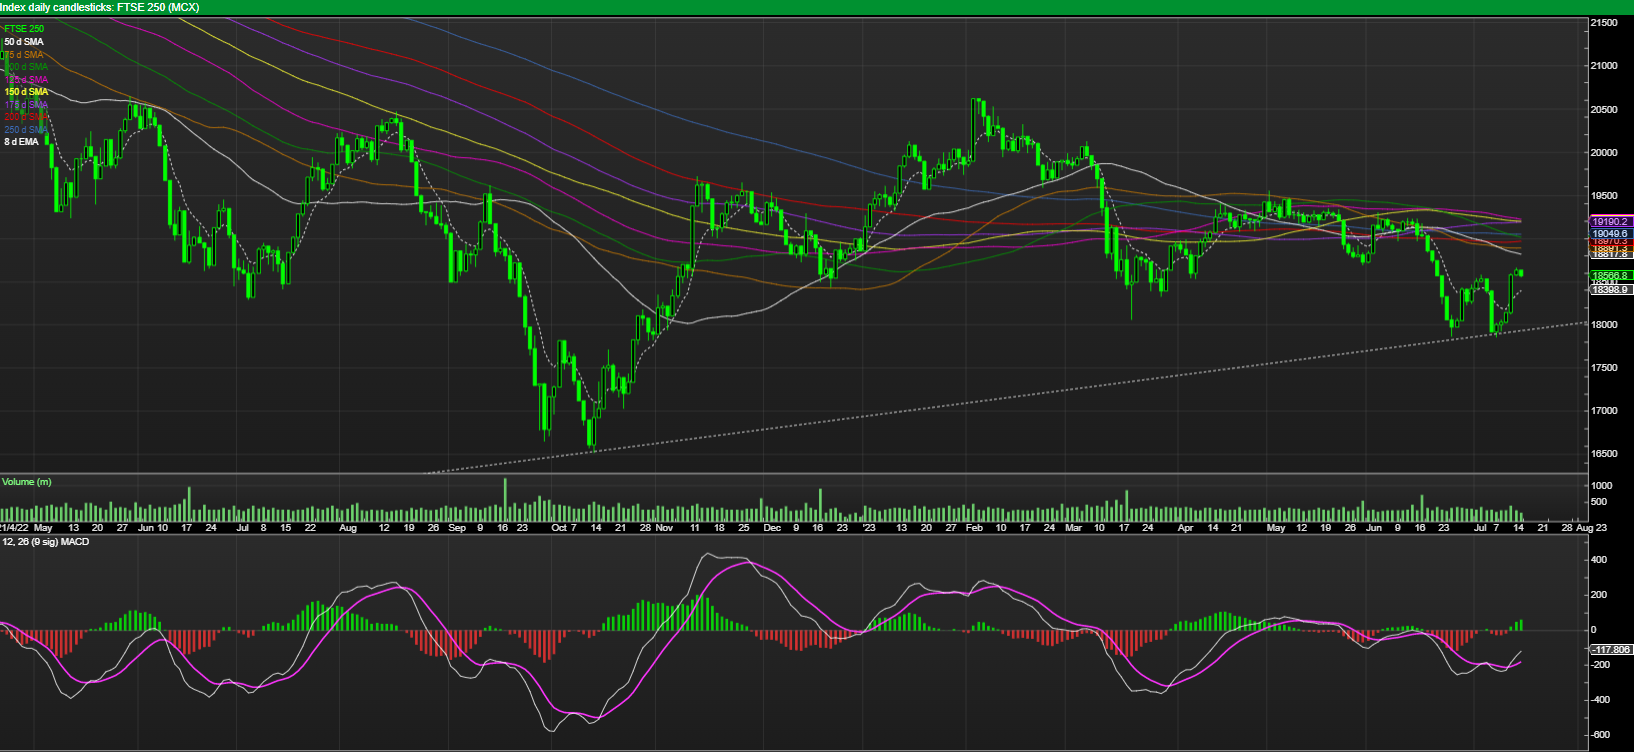This screenshot has height=752, width=1634.
Task: Click the Feb date marker on time axis
Action: pyautogui.click(x=975, y=527)
